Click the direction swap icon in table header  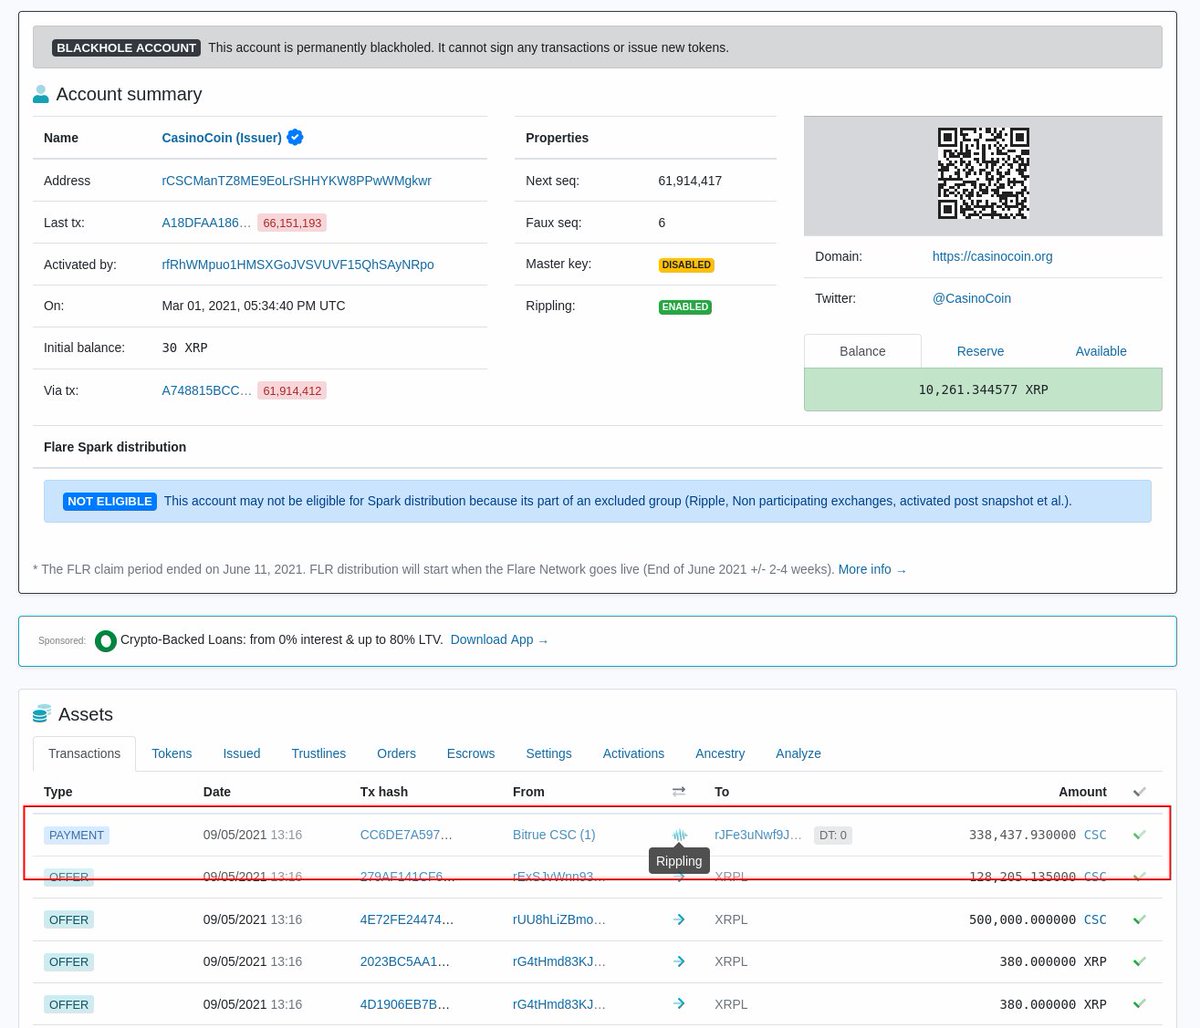679,791
